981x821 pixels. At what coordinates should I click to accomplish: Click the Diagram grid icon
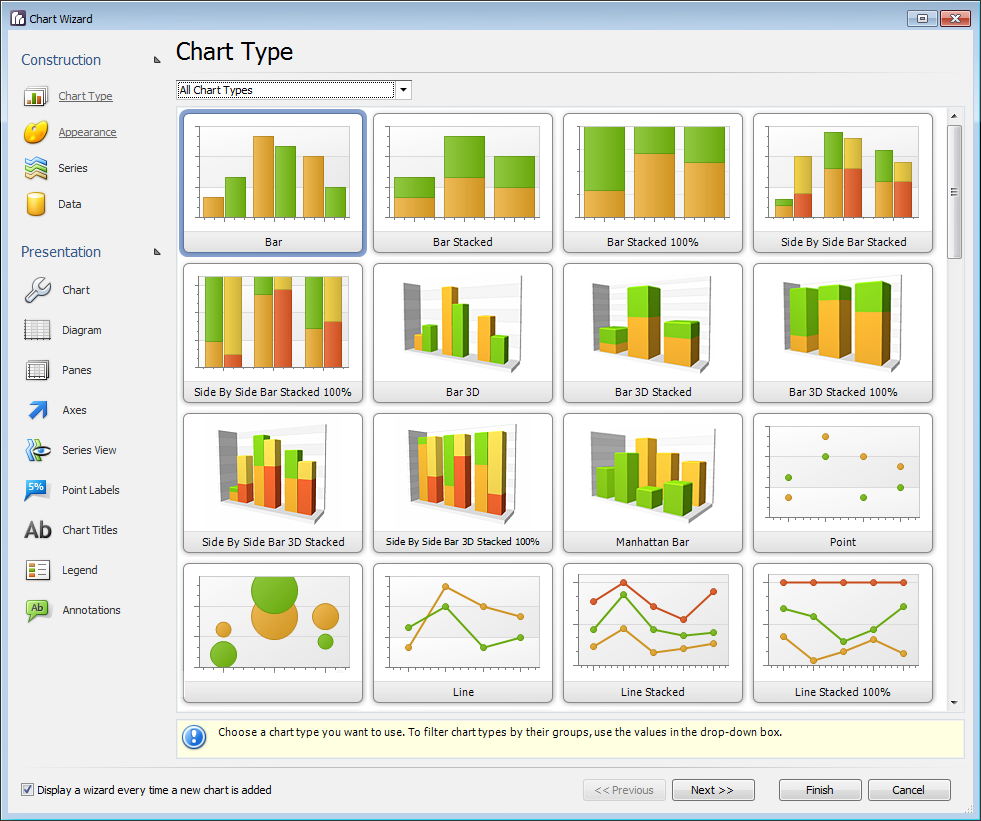[38, 330]
